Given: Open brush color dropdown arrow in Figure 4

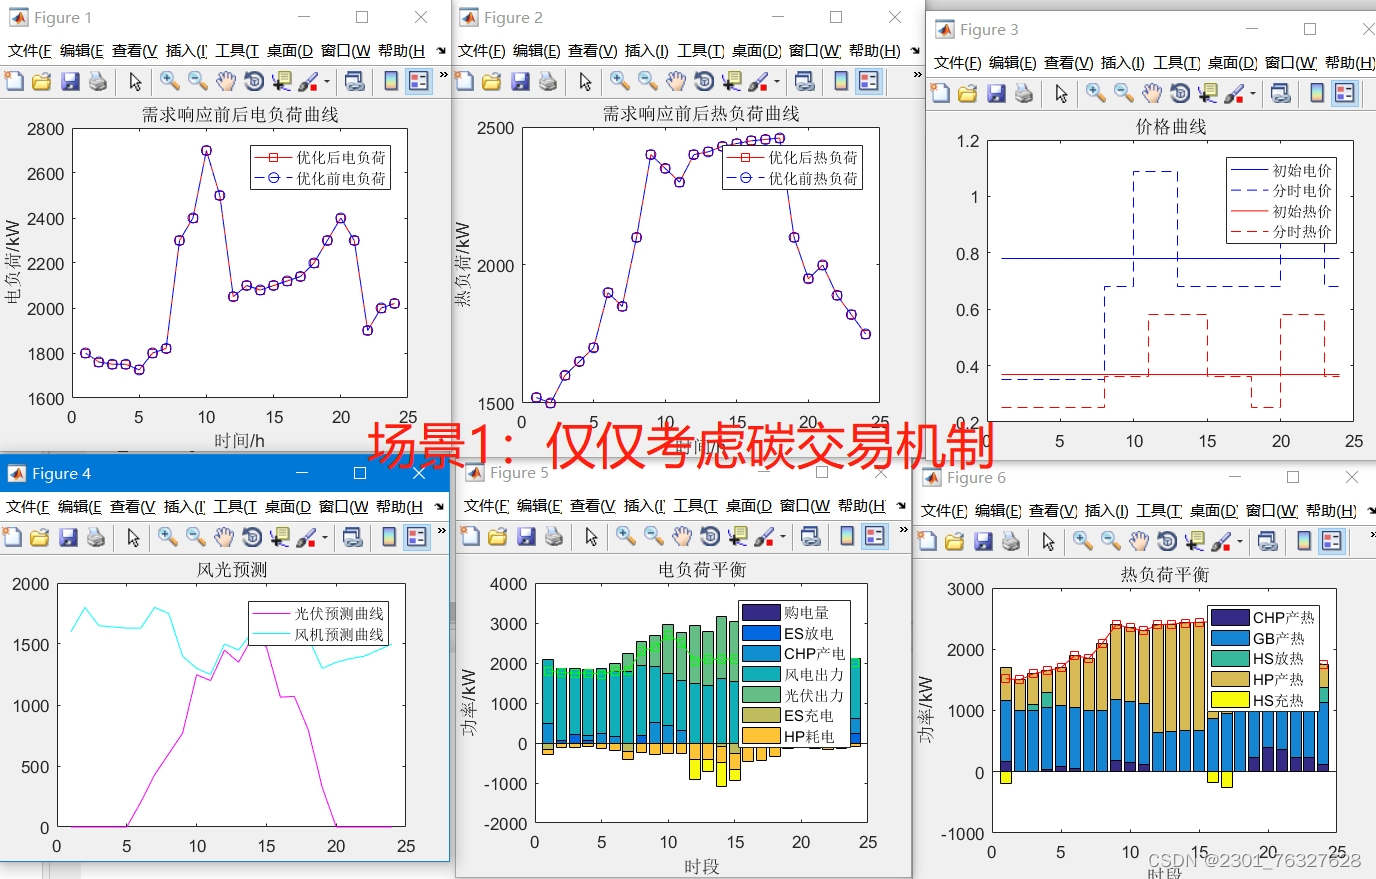Looking at the screenshot, I should 323,538.
